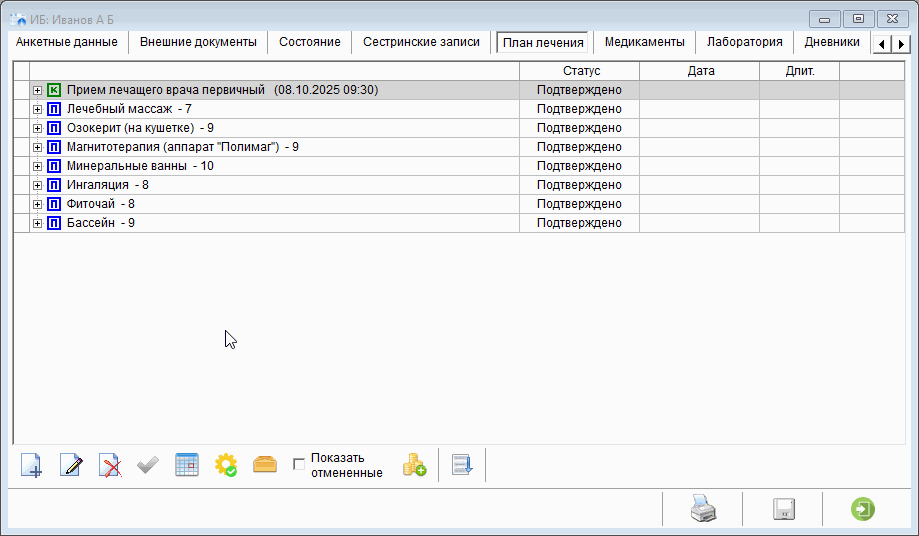This screenshot has width=919, height=536.
Task: Click the add new document icon
Action: pos(31,465)
